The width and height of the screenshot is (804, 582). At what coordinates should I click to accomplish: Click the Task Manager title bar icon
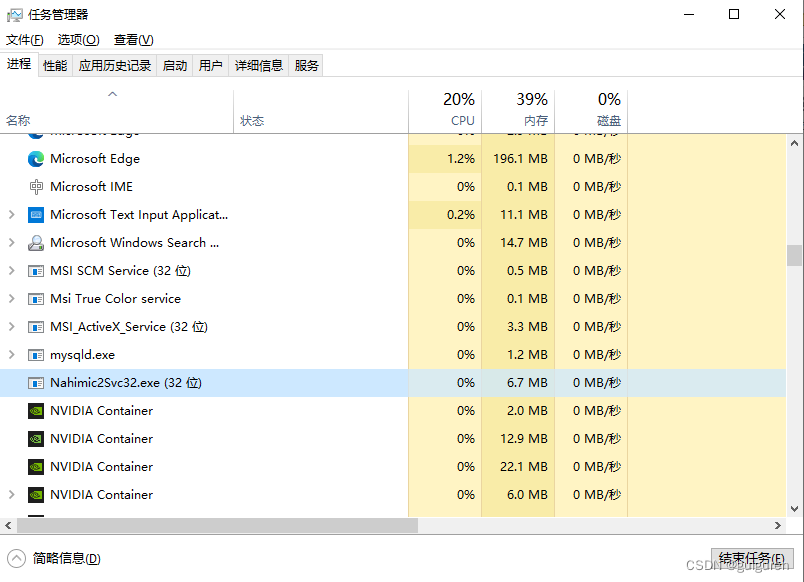(14, 15)
